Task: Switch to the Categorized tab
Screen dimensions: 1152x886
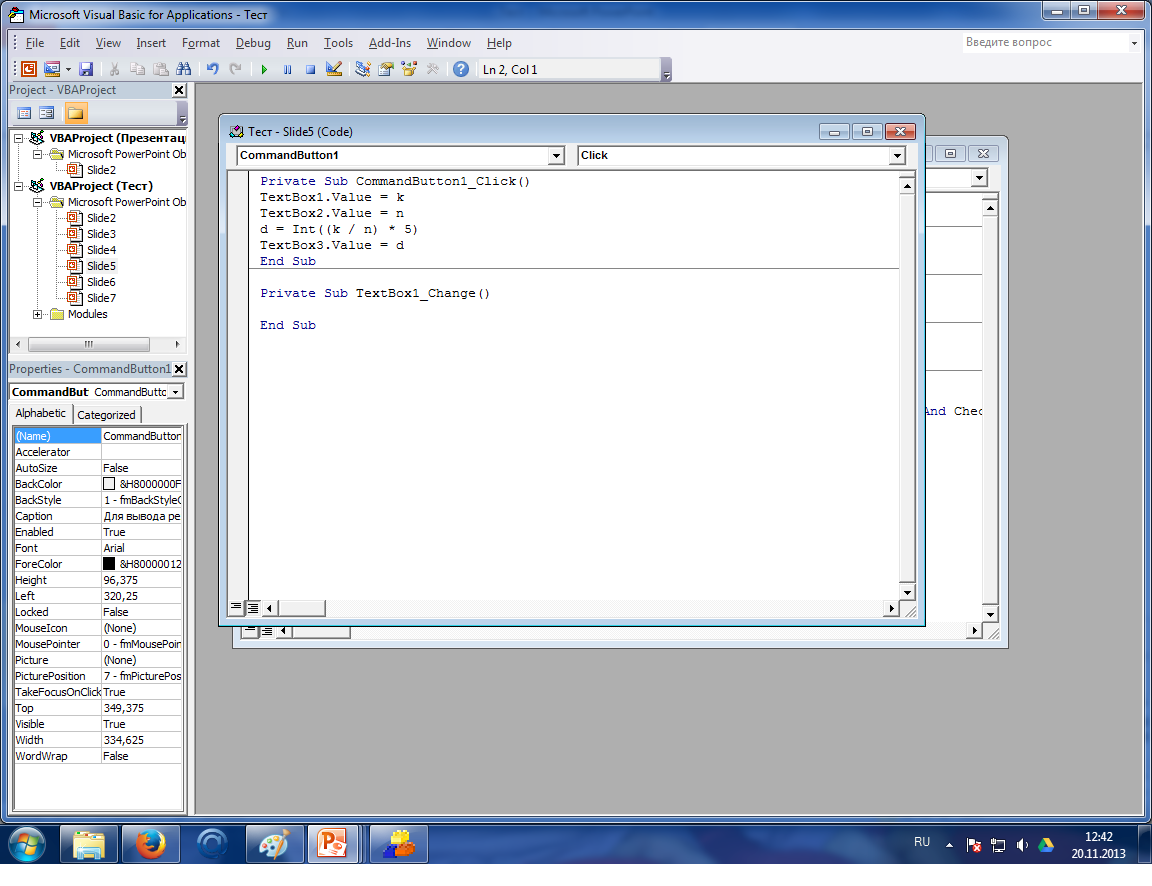Action: (107, 414)
